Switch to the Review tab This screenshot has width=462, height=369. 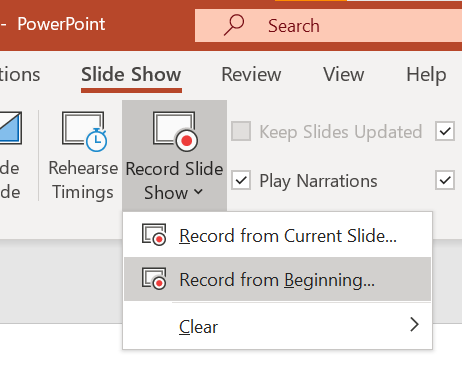coord(251,74)
